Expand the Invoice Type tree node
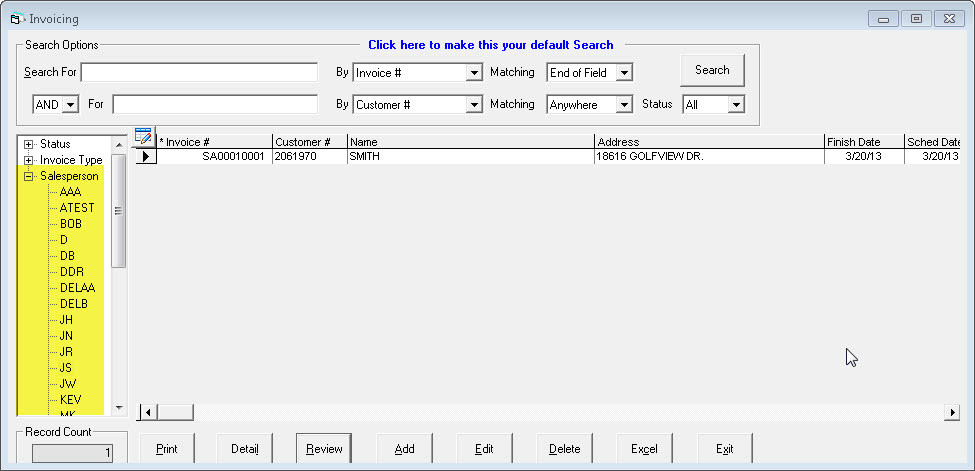The image size is (975, 471). coord(29,160)
